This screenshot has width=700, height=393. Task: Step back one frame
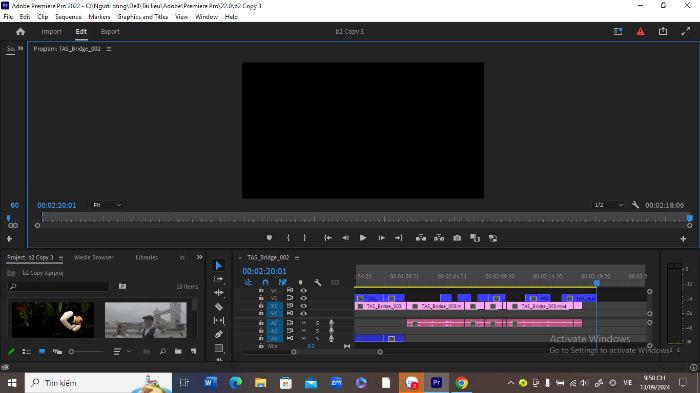click(346, 238)
